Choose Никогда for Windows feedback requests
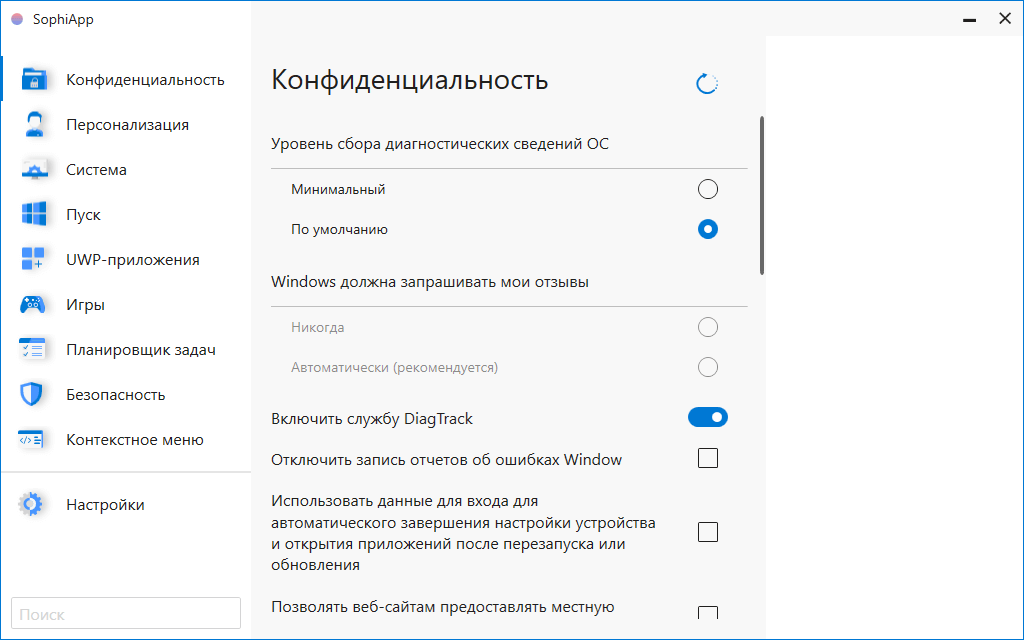The height and width of the screenshot is (640, 1024). coord(708,326)
